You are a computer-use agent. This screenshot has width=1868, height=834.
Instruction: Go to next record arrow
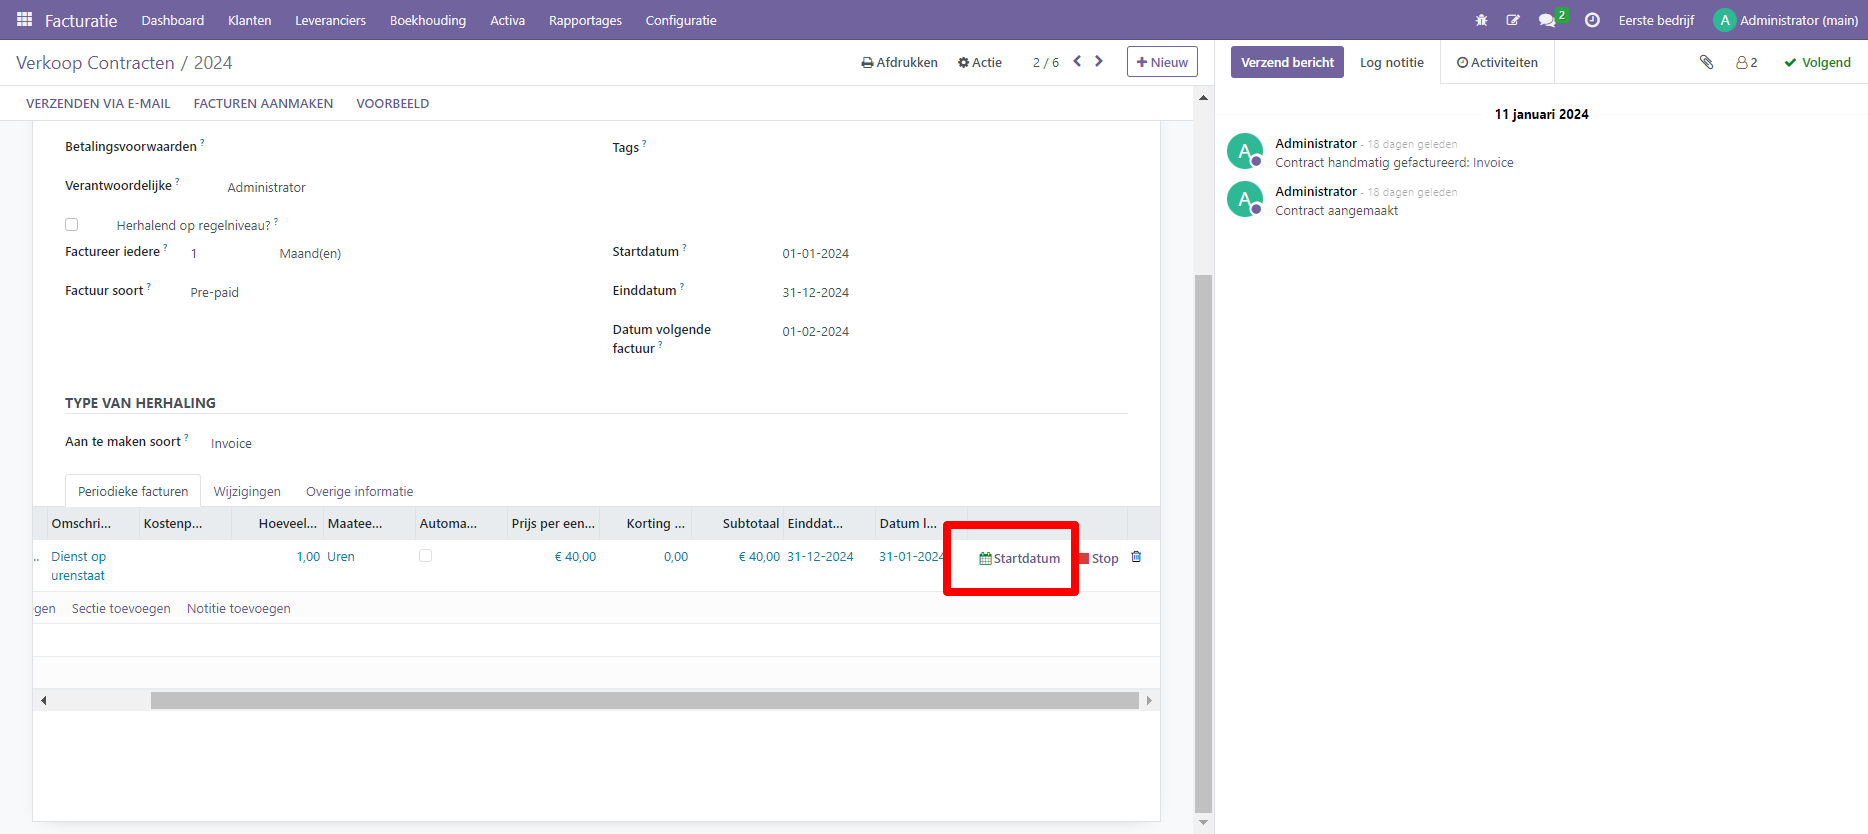[1099, 61]
